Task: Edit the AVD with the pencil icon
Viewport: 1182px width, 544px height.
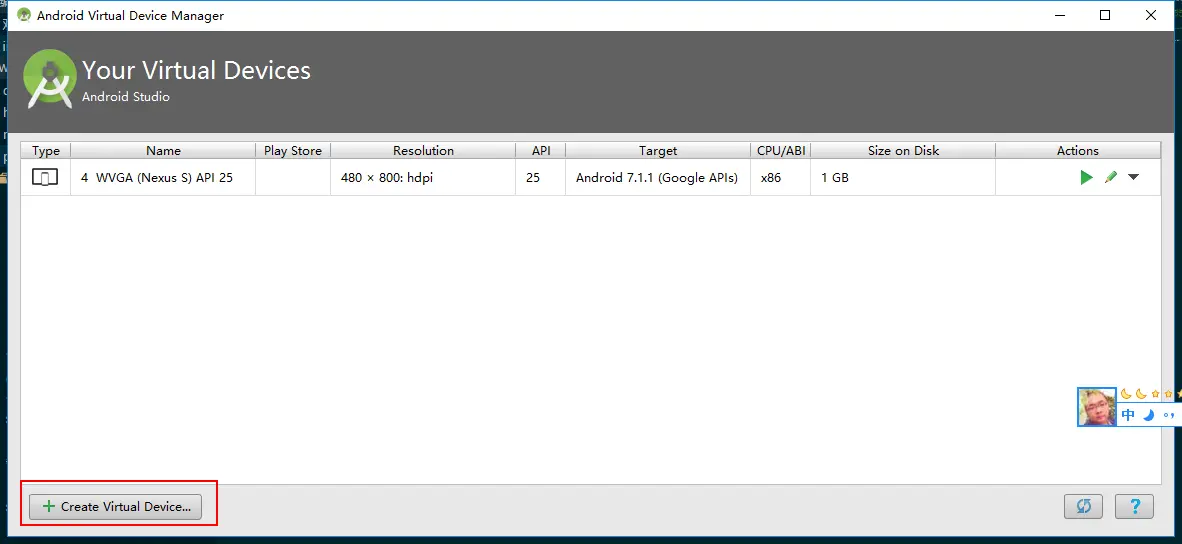Action: pyautogui.click(x=1110, y=178)
